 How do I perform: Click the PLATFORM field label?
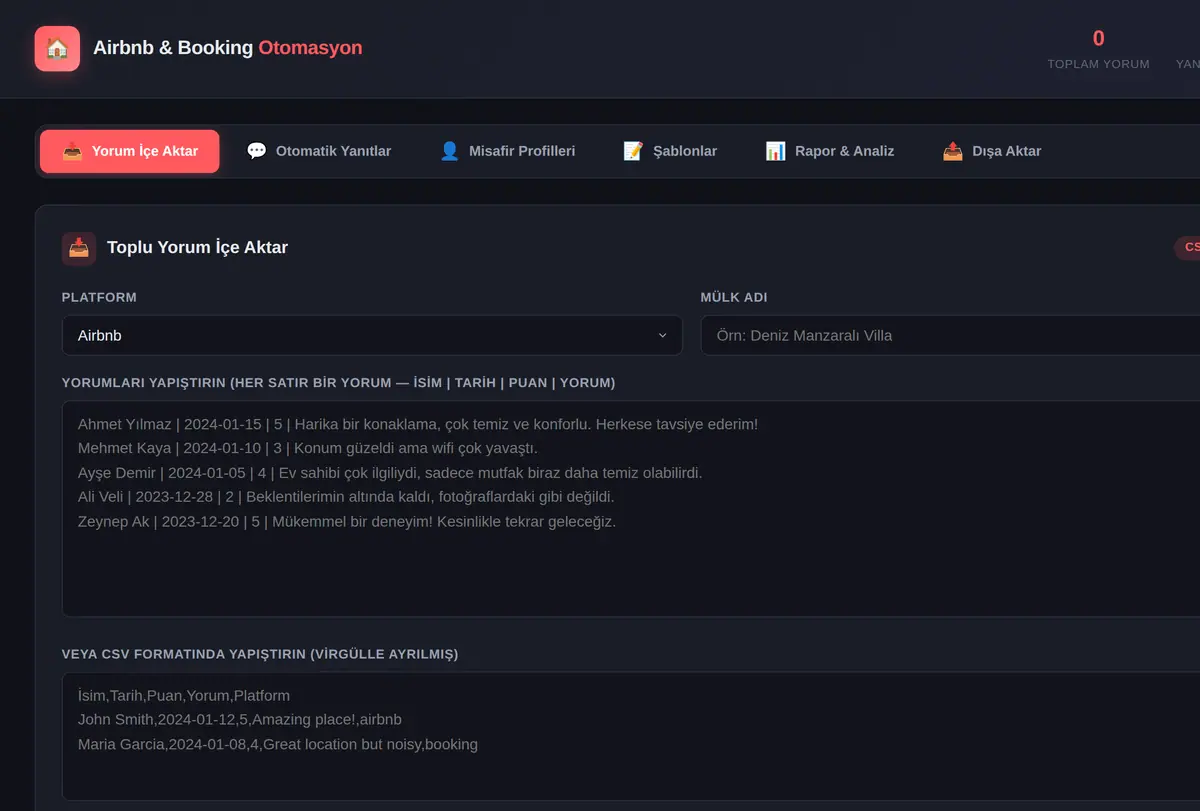pyautogui.click(x=99, y=297)
